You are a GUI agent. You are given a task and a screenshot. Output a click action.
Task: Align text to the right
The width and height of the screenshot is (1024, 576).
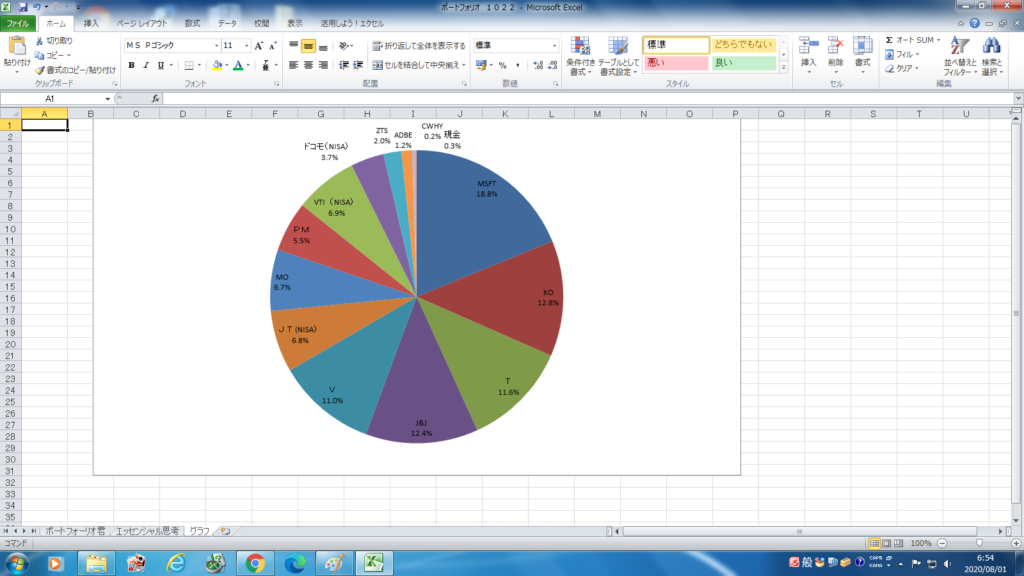323,65
